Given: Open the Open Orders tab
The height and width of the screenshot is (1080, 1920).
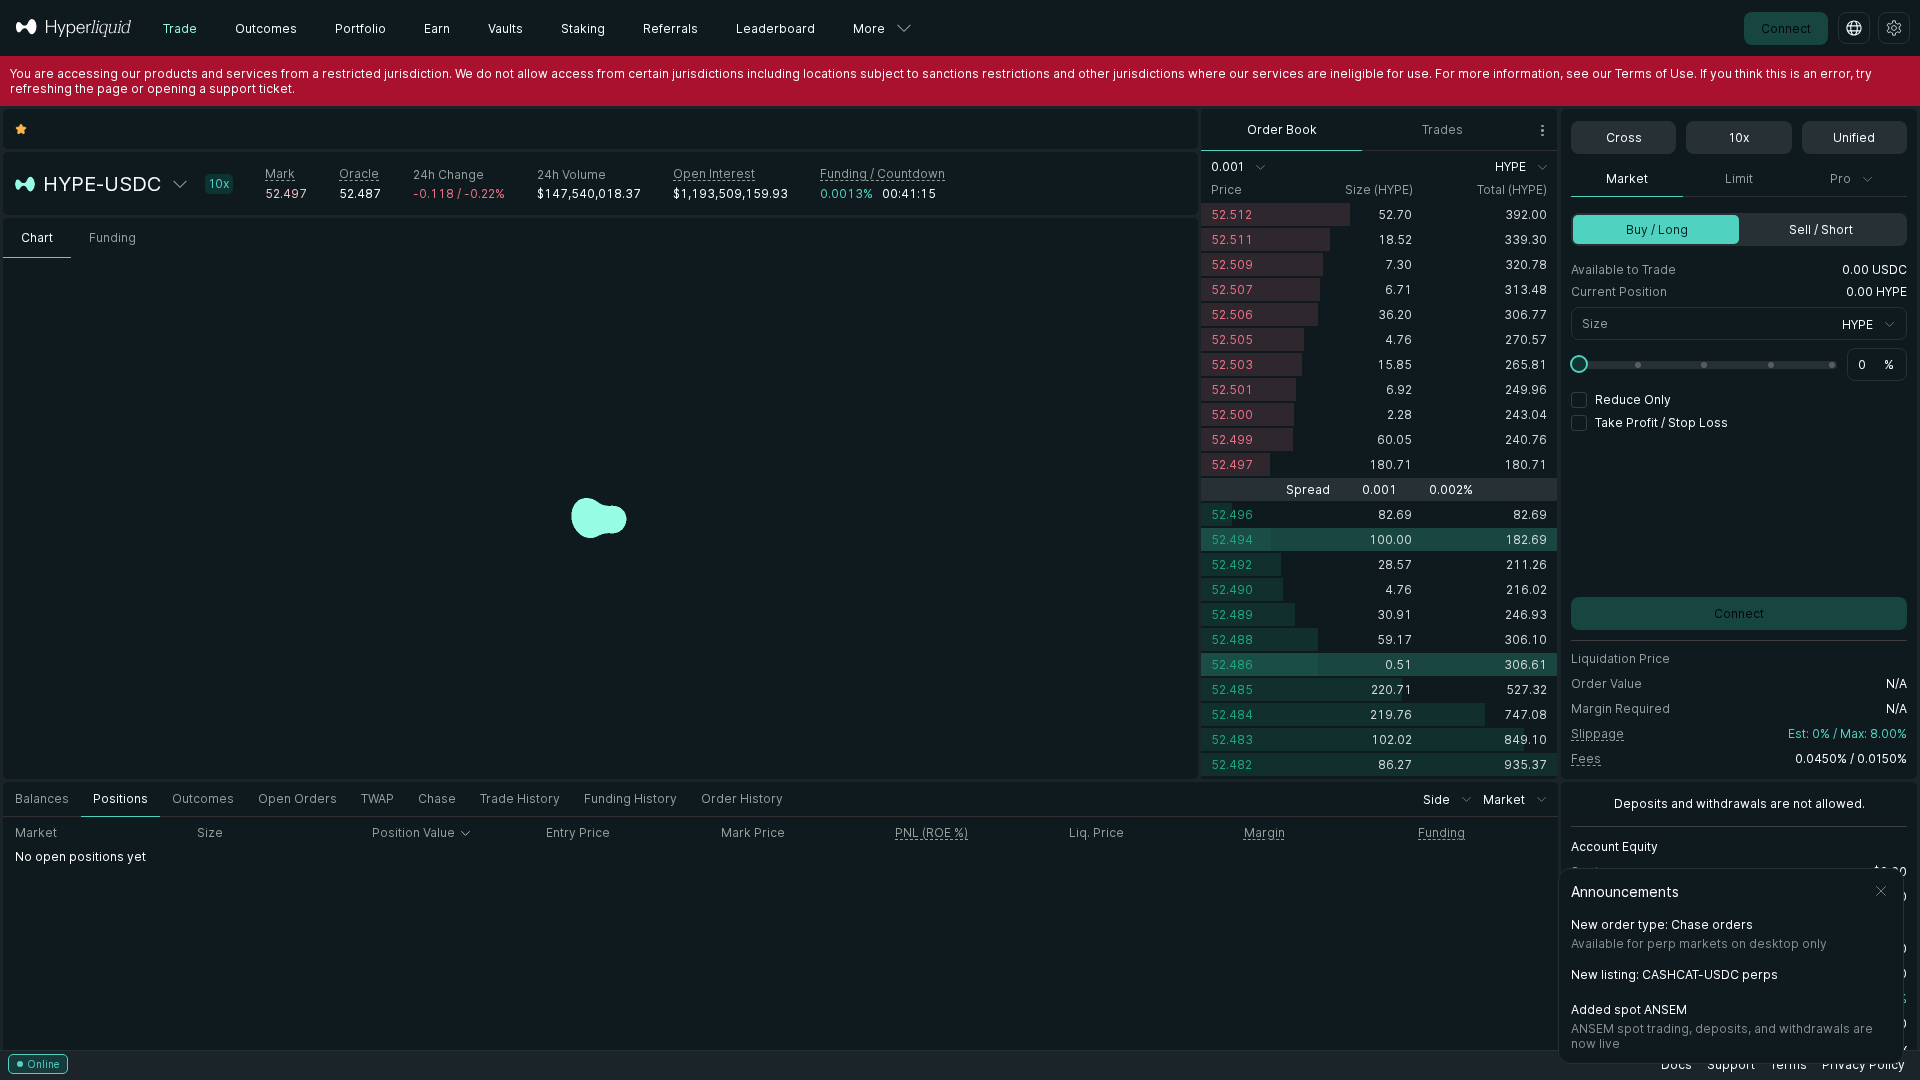Looking at the screenshot, I should 297,799.
